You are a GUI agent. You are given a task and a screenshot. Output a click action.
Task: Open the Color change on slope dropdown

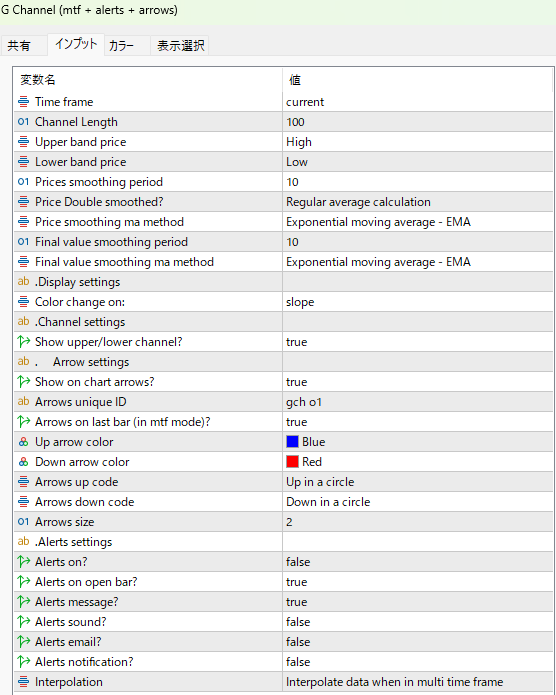pyautogui.click(x=418, y=302)
